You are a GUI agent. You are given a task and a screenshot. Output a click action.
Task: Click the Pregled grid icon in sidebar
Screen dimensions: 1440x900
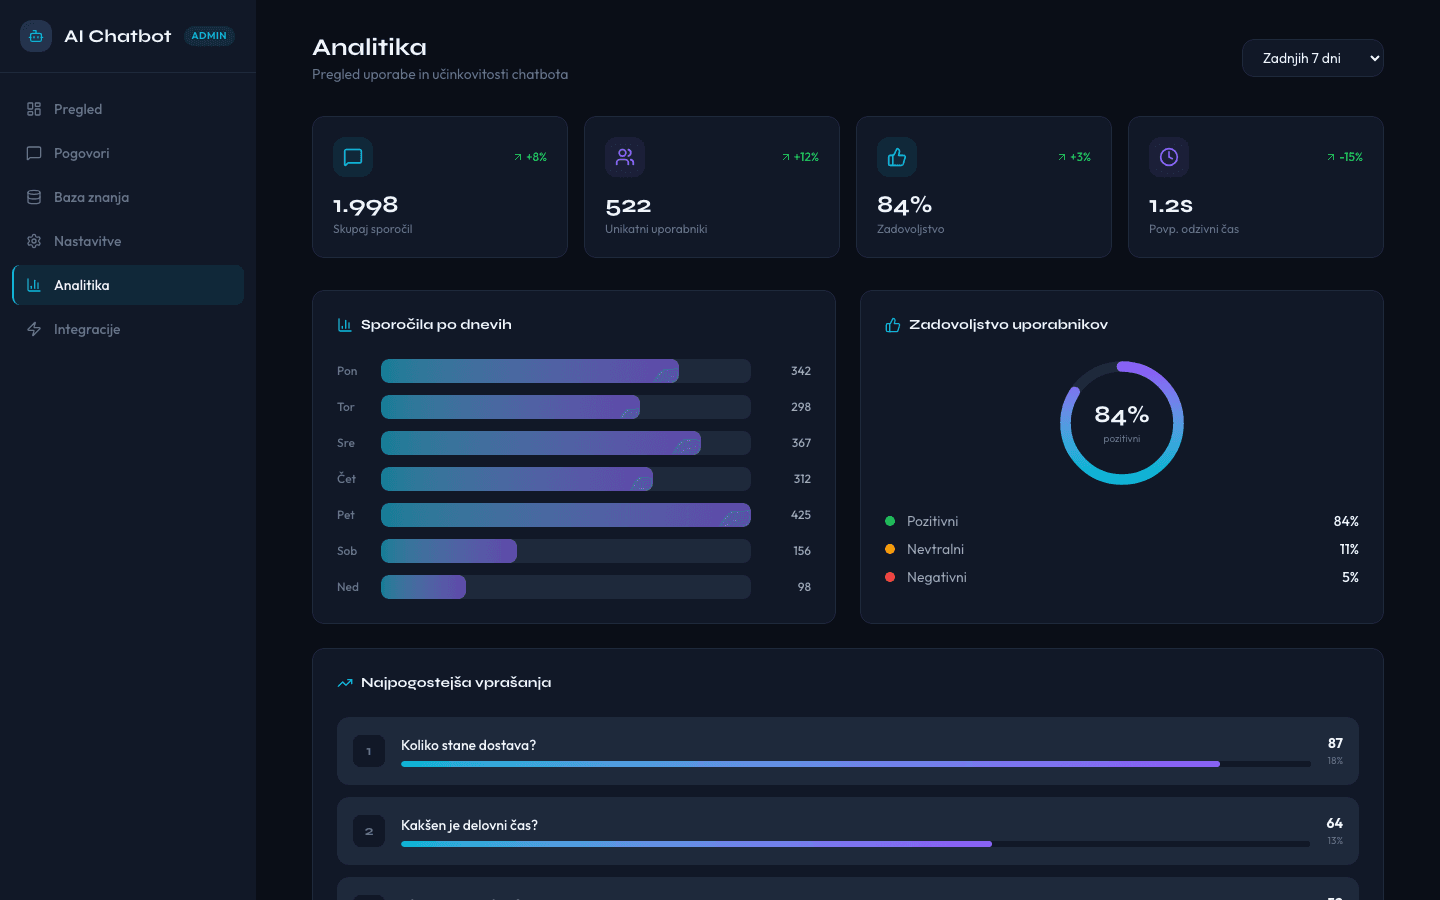[x=34, y=109]
